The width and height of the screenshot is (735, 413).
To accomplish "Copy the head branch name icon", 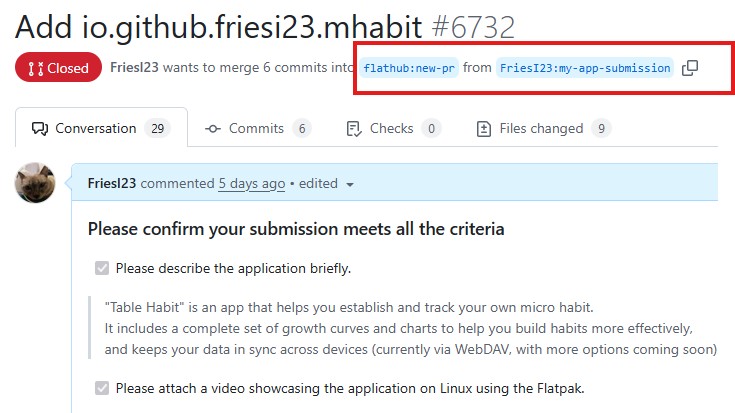I will 690,68.
